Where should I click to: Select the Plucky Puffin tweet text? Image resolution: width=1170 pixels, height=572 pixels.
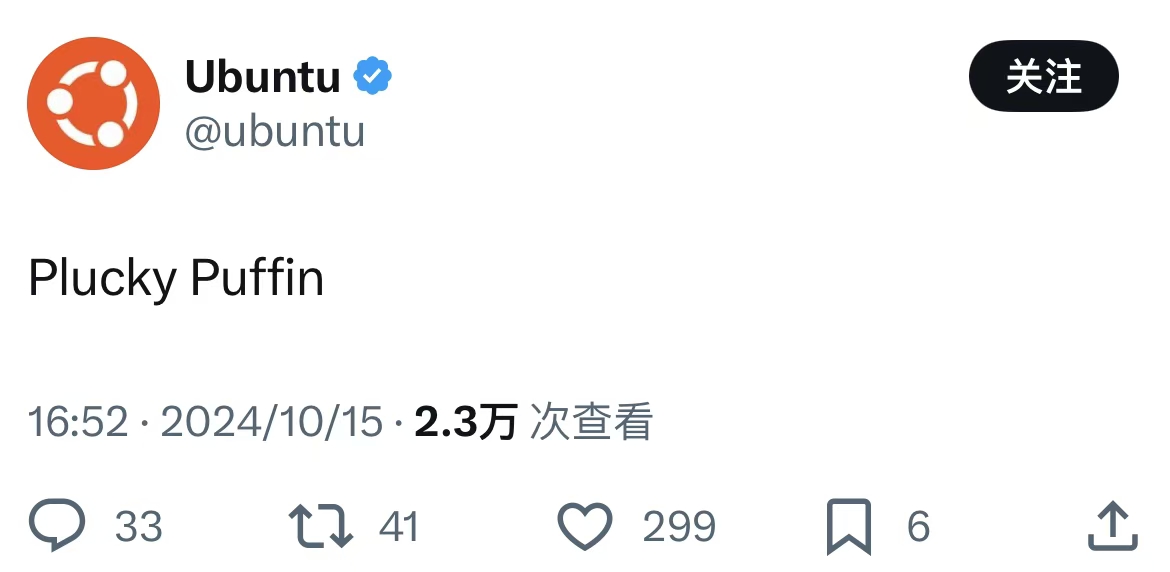pos(176,278)
